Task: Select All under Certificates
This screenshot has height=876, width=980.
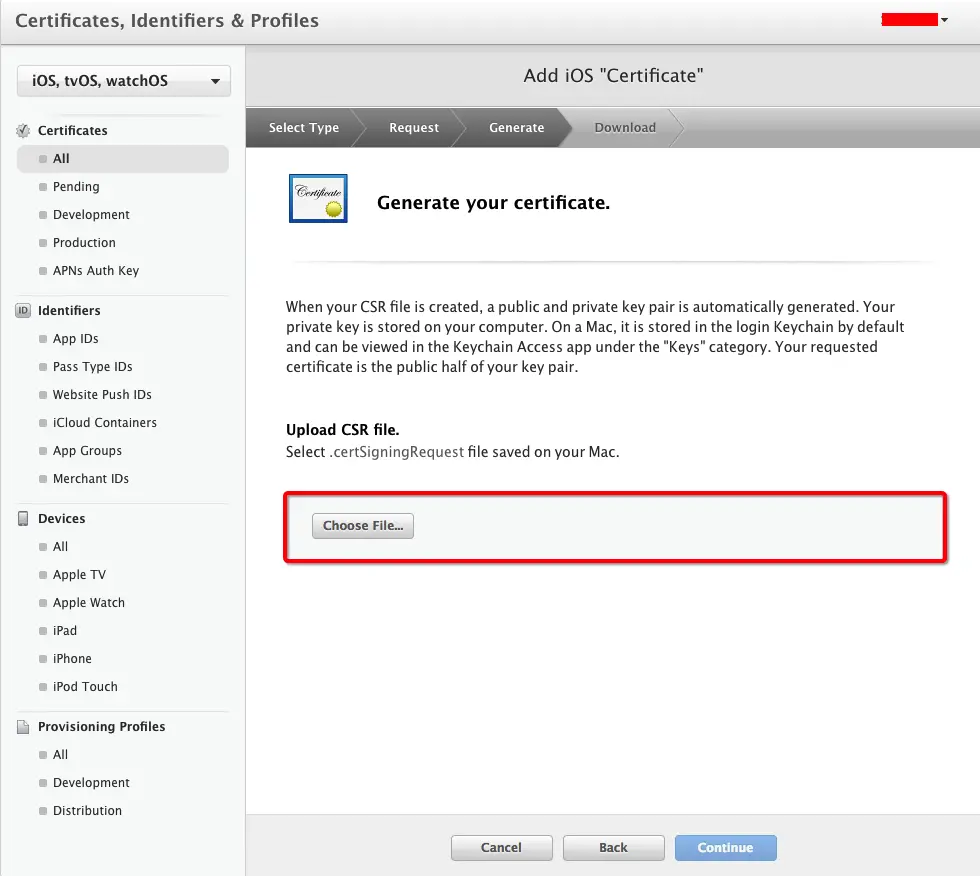Action: click(123, 159)
